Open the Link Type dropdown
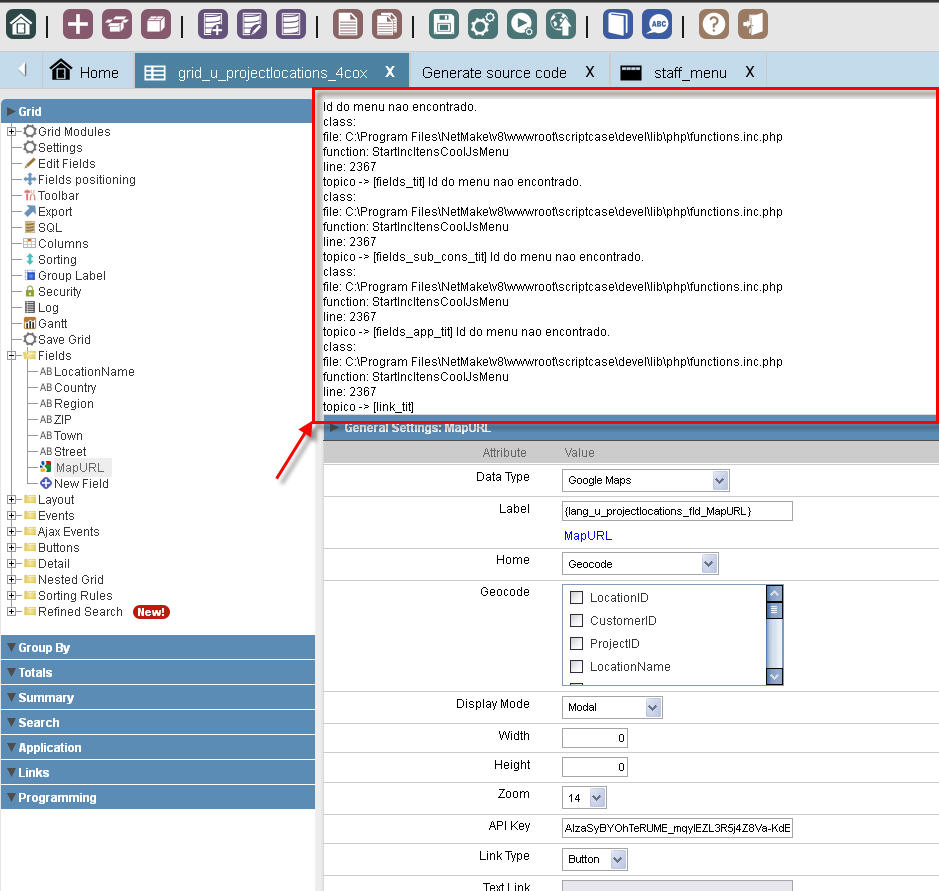The image size is (939, 891). (595, 859)
